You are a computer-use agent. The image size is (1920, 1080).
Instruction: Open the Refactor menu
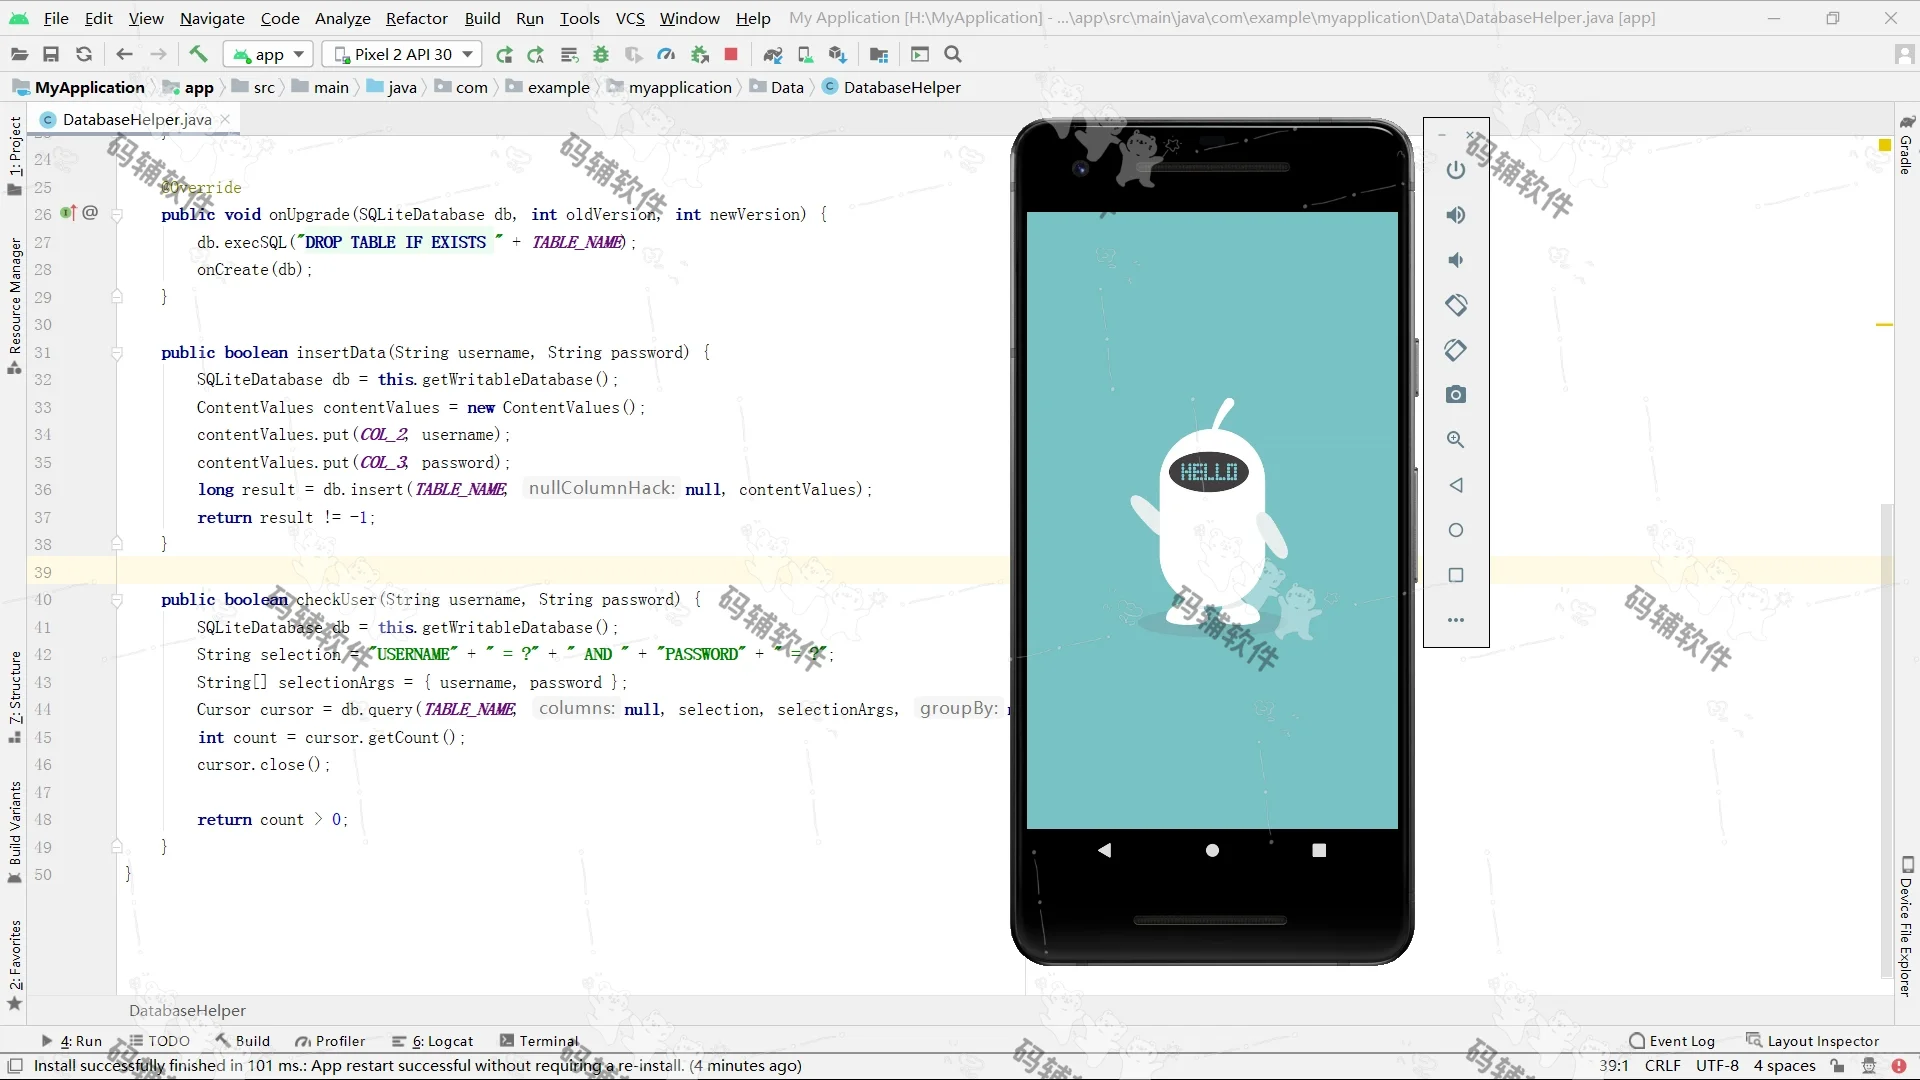pos(416,18)
